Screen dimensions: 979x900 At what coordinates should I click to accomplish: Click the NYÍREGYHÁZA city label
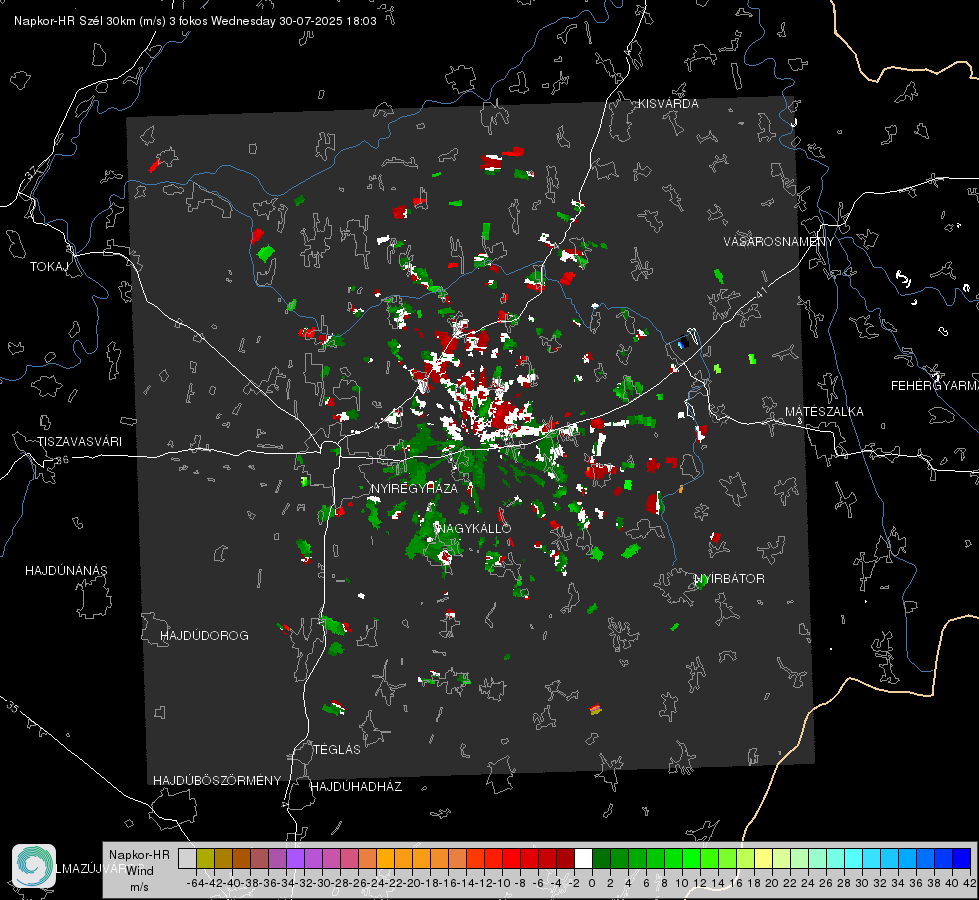[x=414, y=488]
